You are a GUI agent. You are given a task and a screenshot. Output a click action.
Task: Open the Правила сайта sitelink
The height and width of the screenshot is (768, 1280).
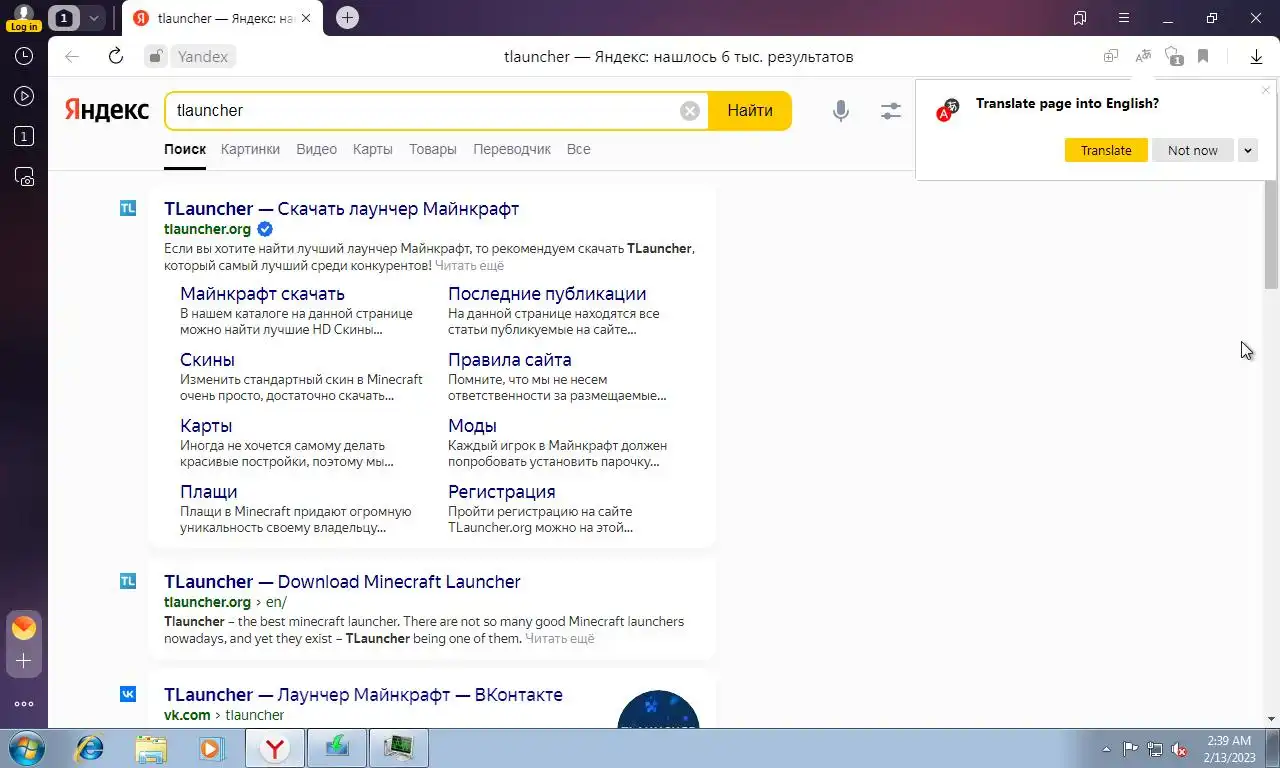510,360
